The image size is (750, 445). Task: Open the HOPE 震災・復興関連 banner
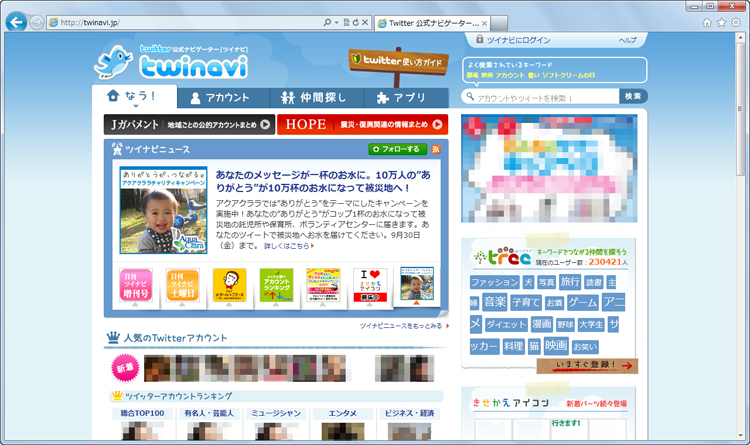[363, 124]
